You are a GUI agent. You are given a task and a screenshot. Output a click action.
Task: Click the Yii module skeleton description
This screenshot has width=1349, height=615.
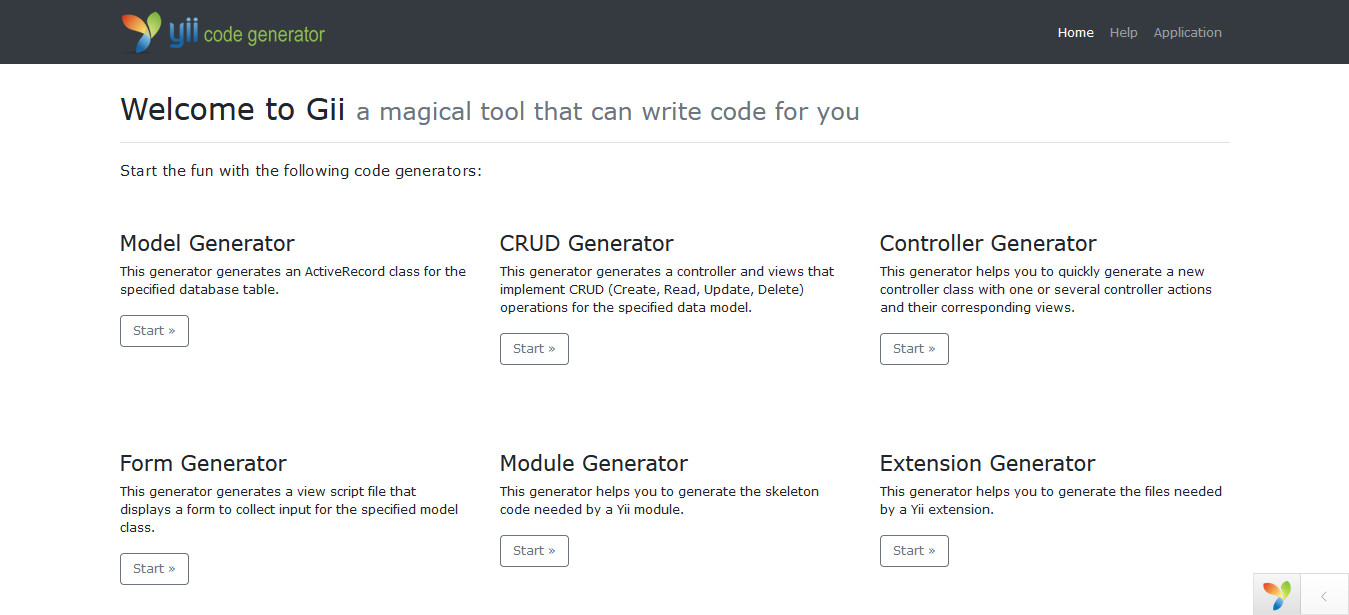pyautogui.click(x=659, y=501)
